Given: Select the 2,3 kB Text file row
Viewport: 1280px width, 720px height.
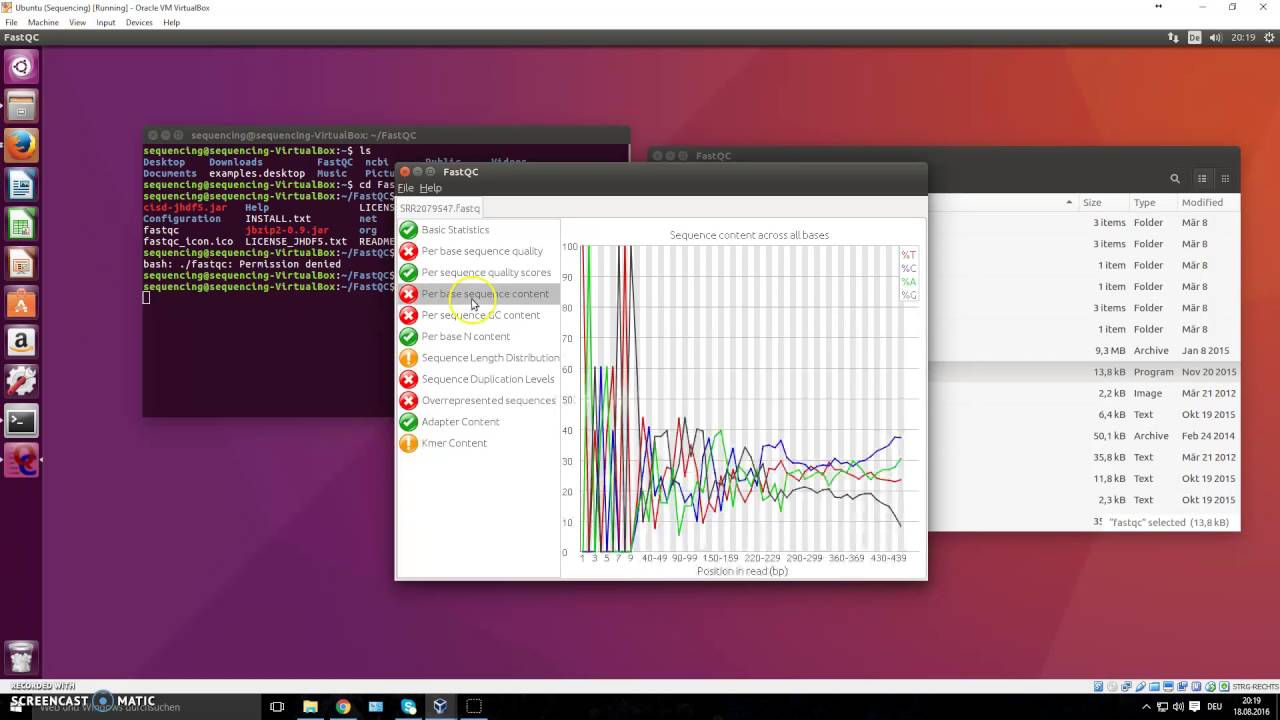Looking at the screenshot, I should 1084,500.
